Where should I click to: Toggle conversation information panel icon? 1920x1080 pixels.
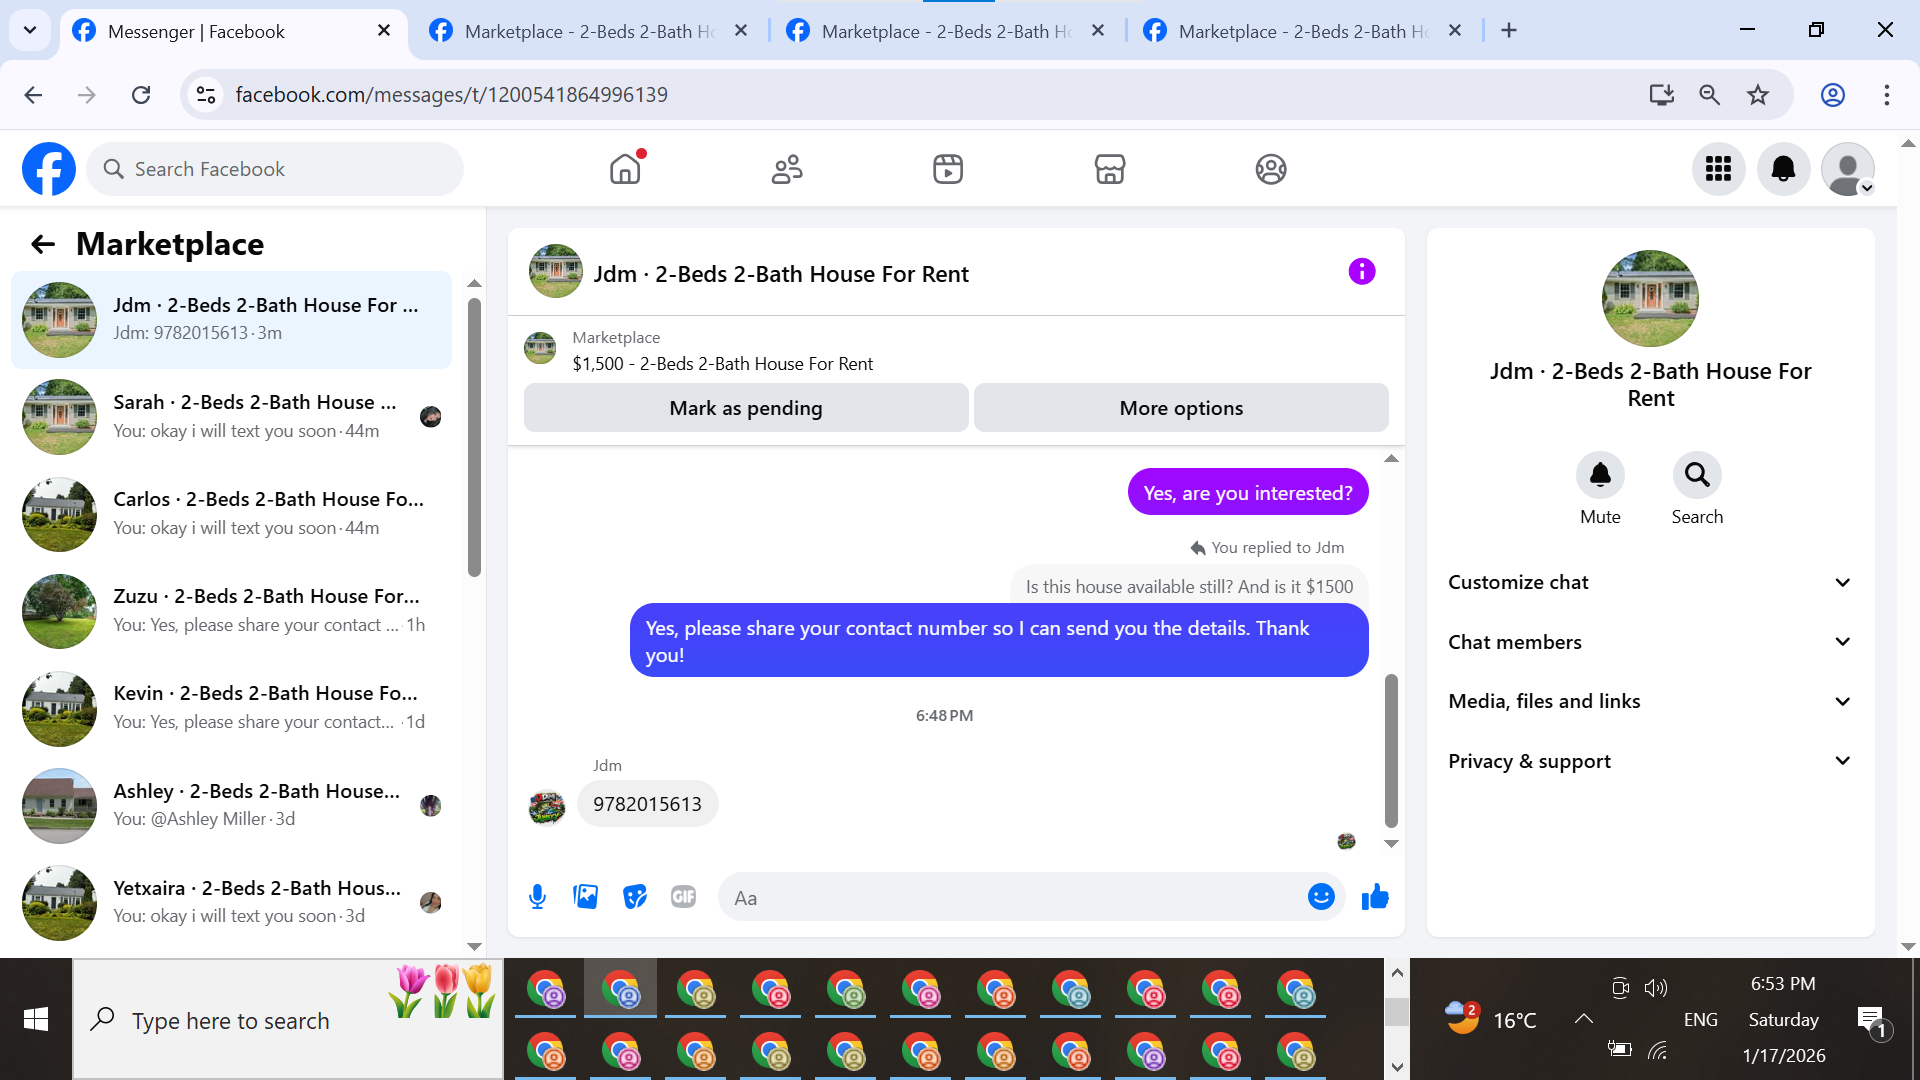tap(1361, 272)
